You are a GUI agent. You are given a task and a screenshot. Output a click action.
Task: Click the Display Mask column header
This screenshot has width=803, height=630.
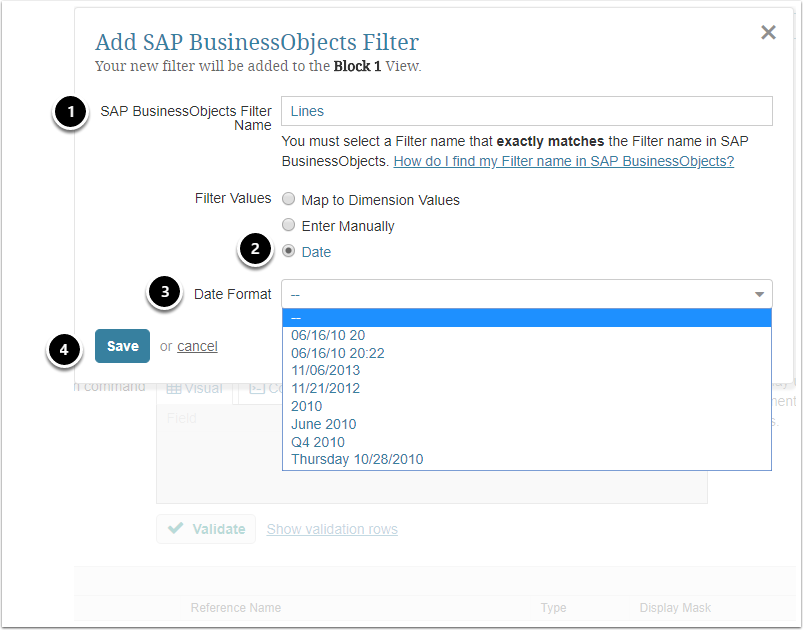pos(675,607)
